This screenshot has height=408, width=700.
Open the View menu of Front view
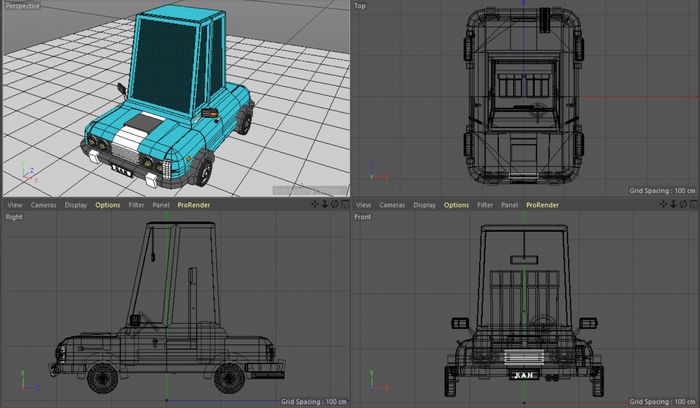coord(363,205)
